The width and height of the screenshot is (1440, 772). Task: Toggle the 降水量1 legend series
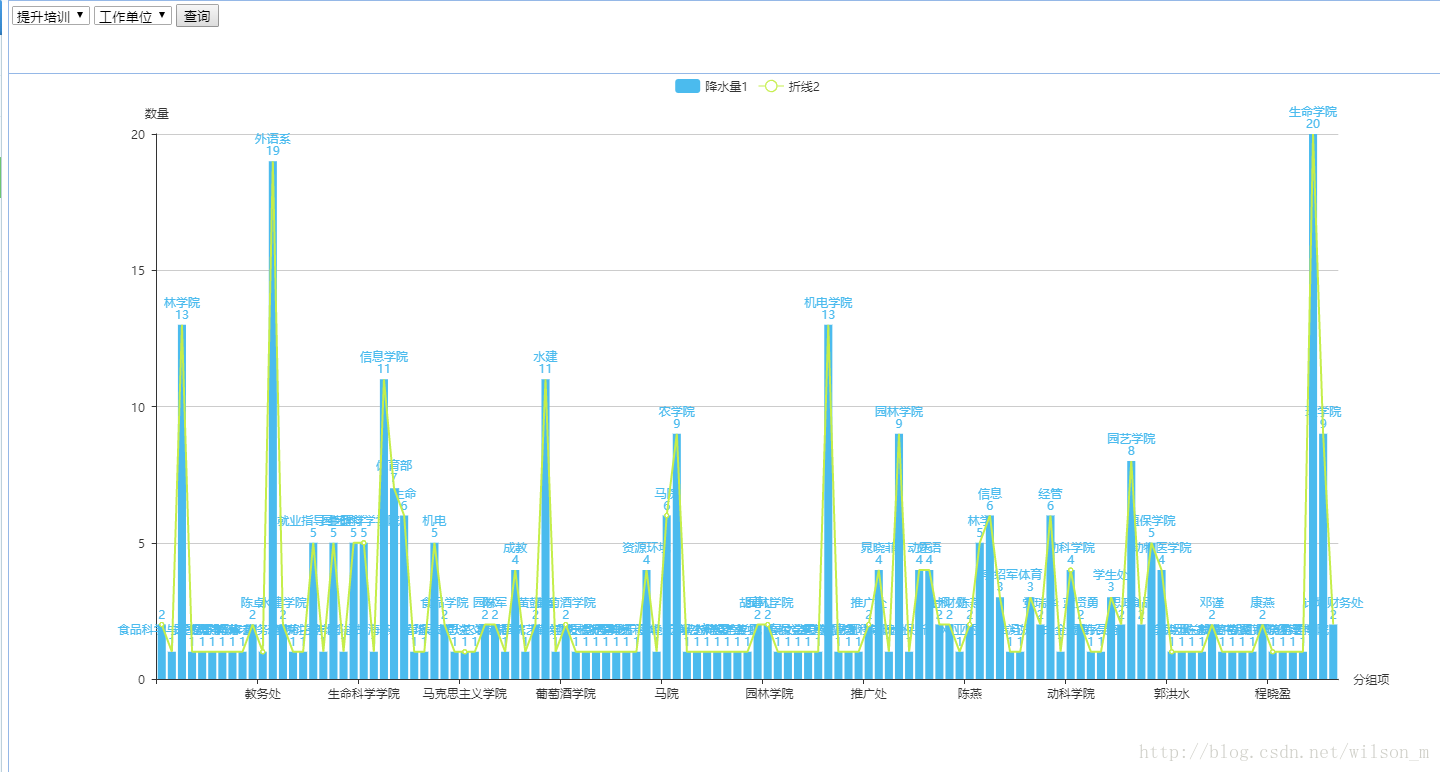711,87
